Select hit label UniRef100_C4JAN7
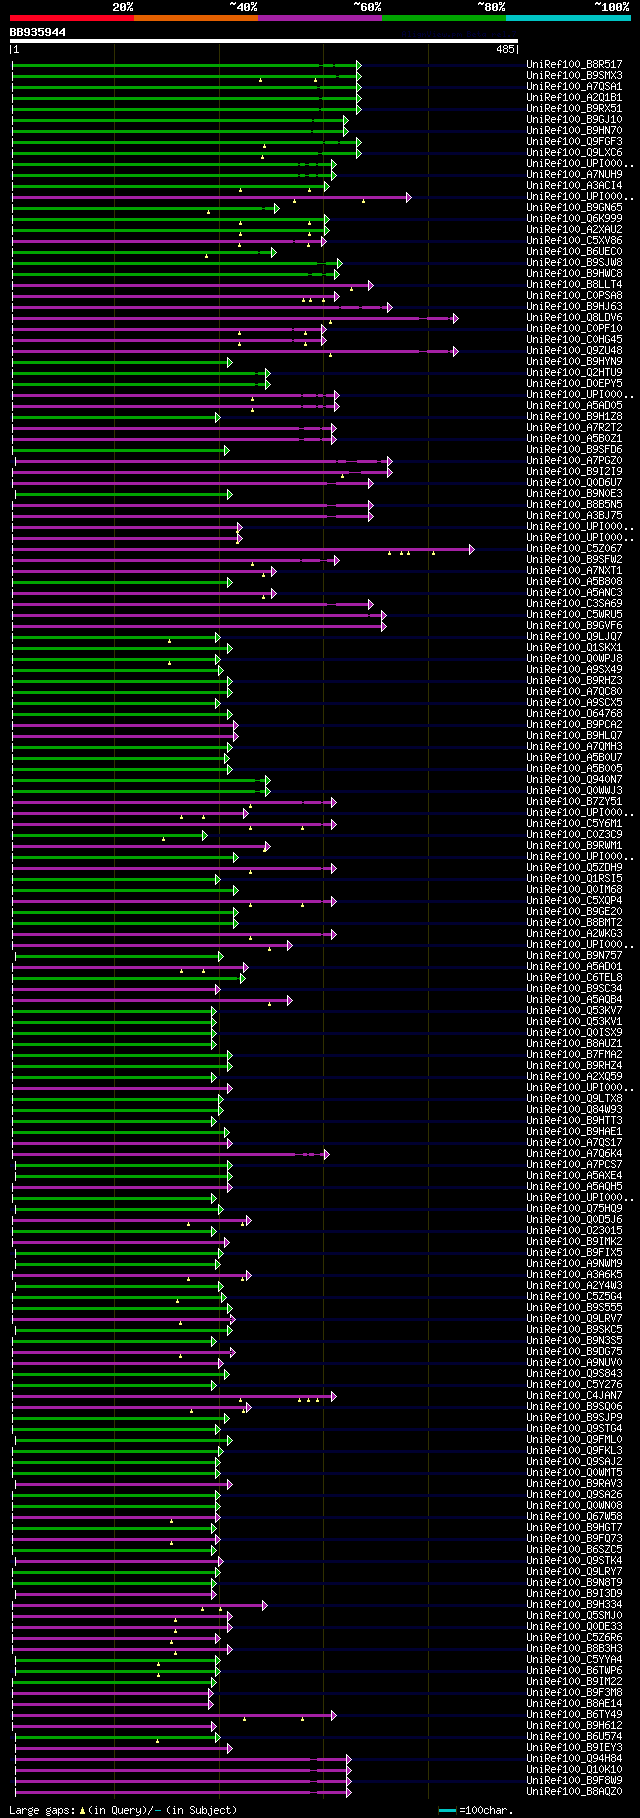This screenshot has width=640, height=1818. tap(574, 1396)
